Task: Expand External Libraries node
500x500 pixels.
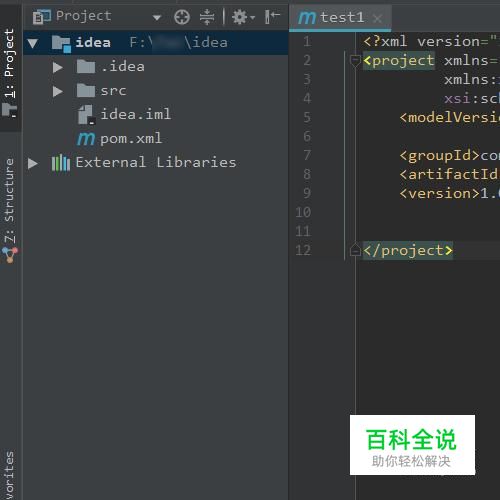Action: 33,163
